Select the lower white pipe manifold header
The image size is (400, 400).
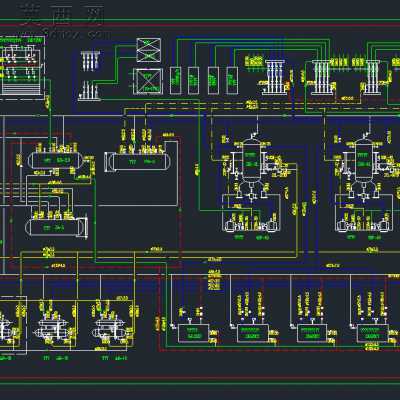point(89,92)
